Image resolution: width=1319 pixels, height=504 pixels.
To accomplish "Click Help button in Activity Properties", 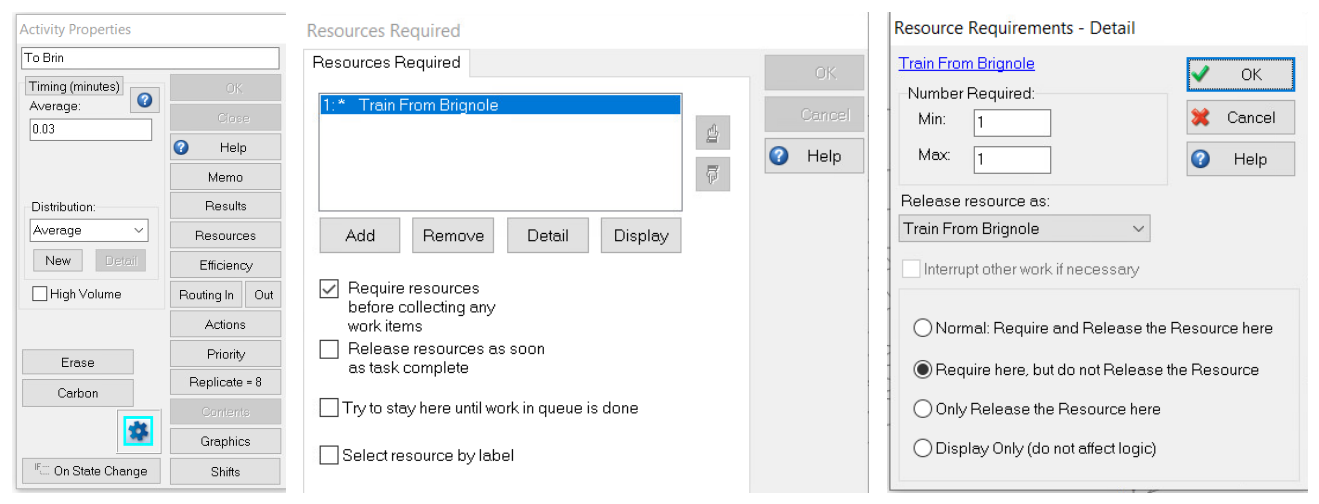I will (x=225, y=147).
